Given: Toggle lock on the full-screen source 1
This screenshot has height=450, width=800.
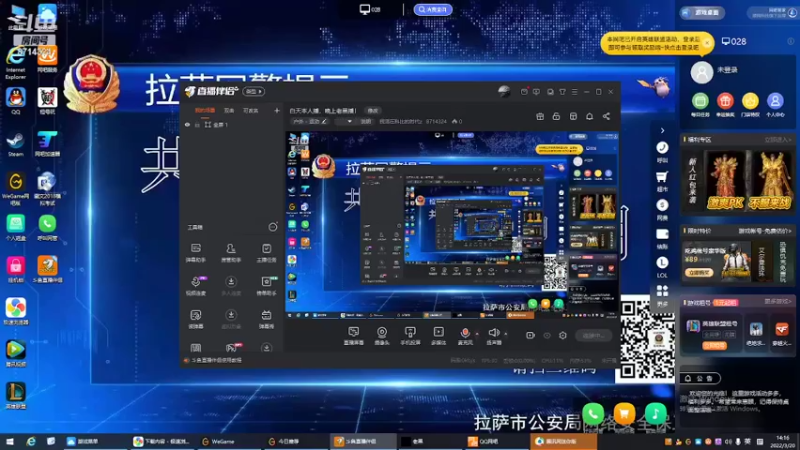Looking at the screenshot, I should pos(197,124).
